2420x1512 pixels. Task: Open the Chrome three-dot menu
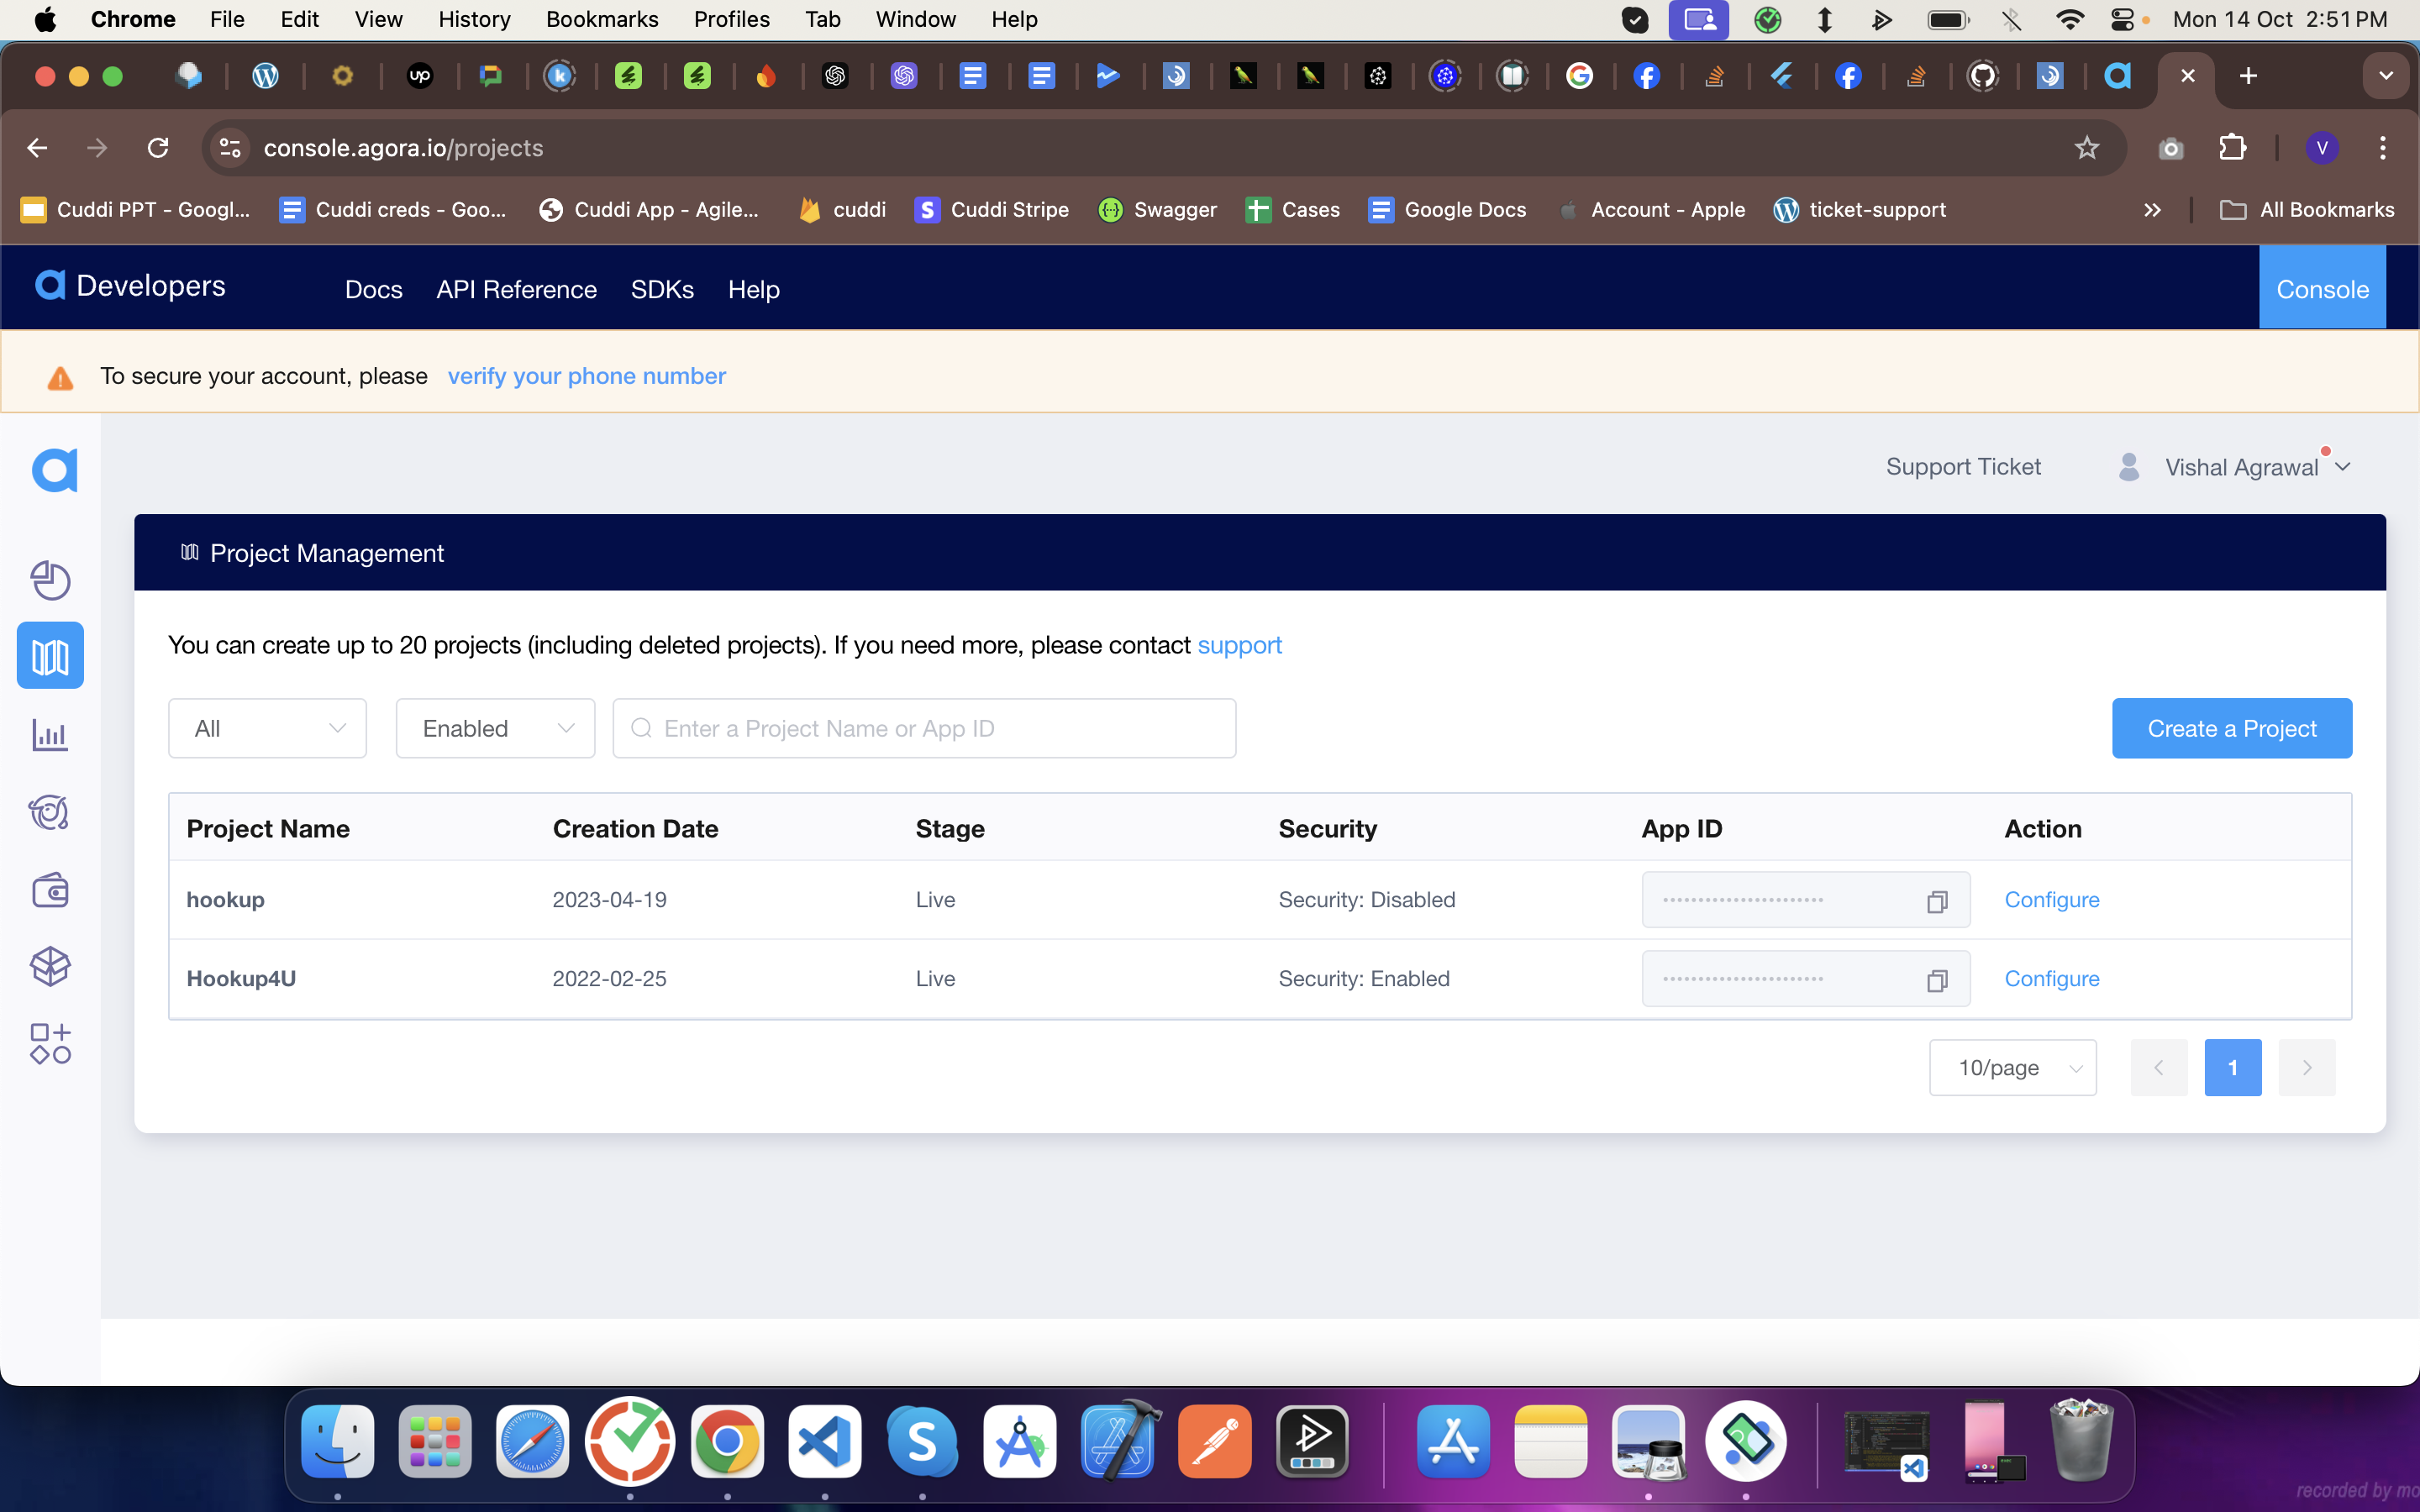pos(2383,148)
